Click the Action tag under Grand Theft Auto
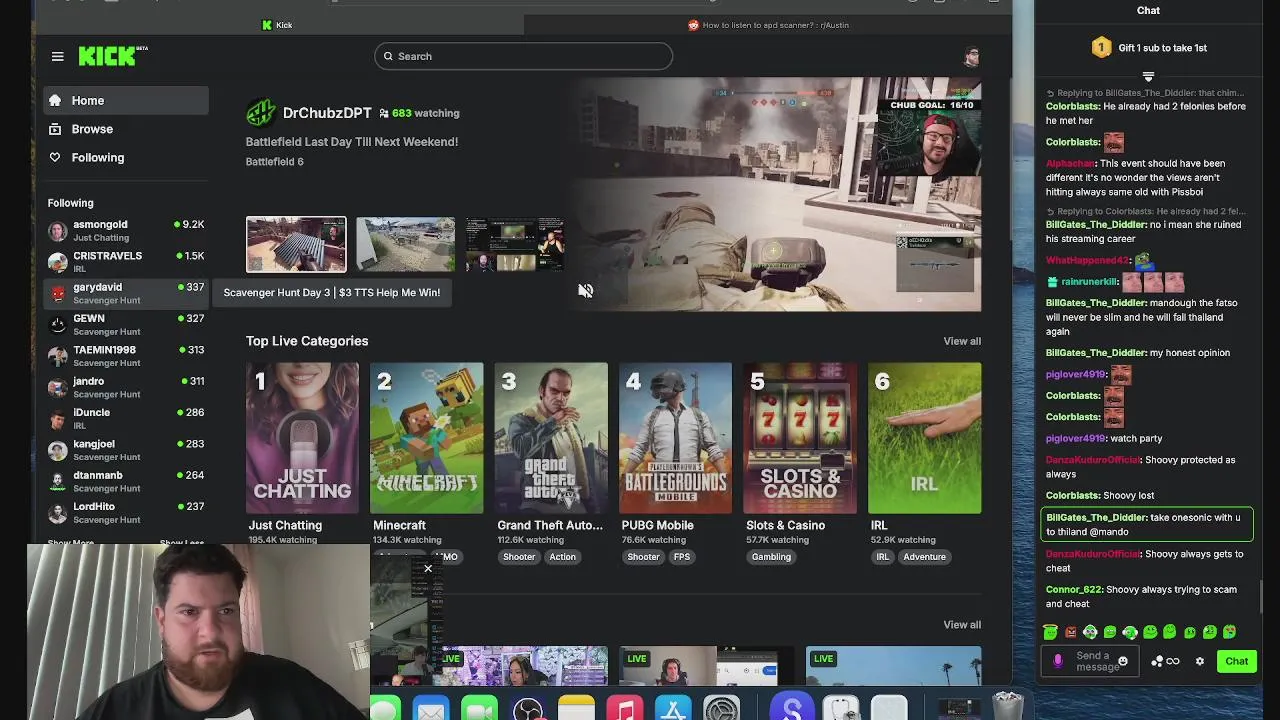1280x720 pixels. 562,557
